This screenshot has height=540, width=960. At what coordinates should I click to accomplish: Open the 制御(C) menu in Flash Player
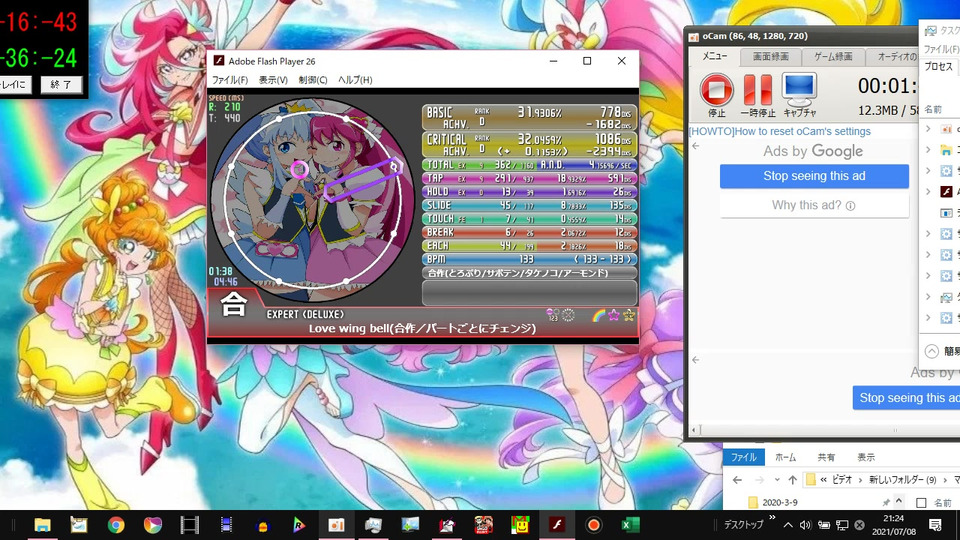point(313,80)
